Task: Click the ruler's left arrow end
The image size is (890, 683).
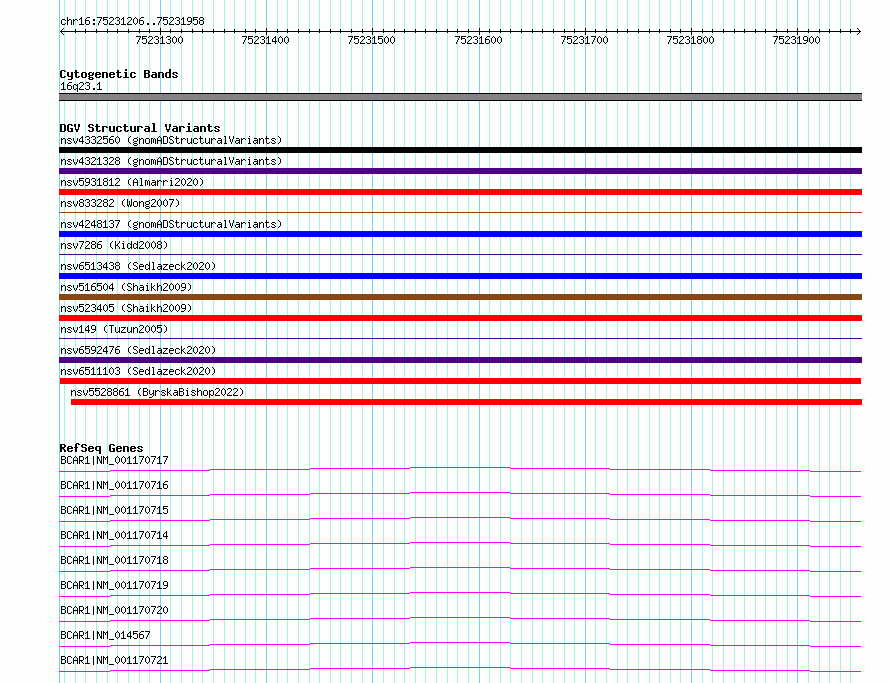Action: click(62, 31)
